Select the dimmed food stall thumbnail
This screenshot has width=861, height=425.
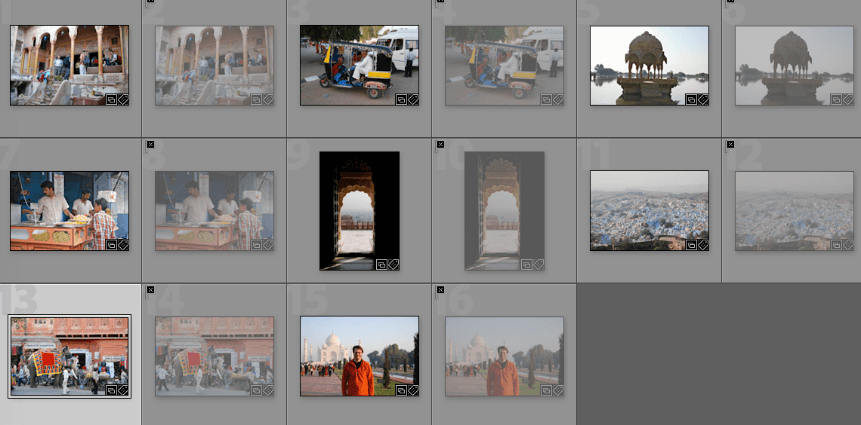[x=214, y=210]
